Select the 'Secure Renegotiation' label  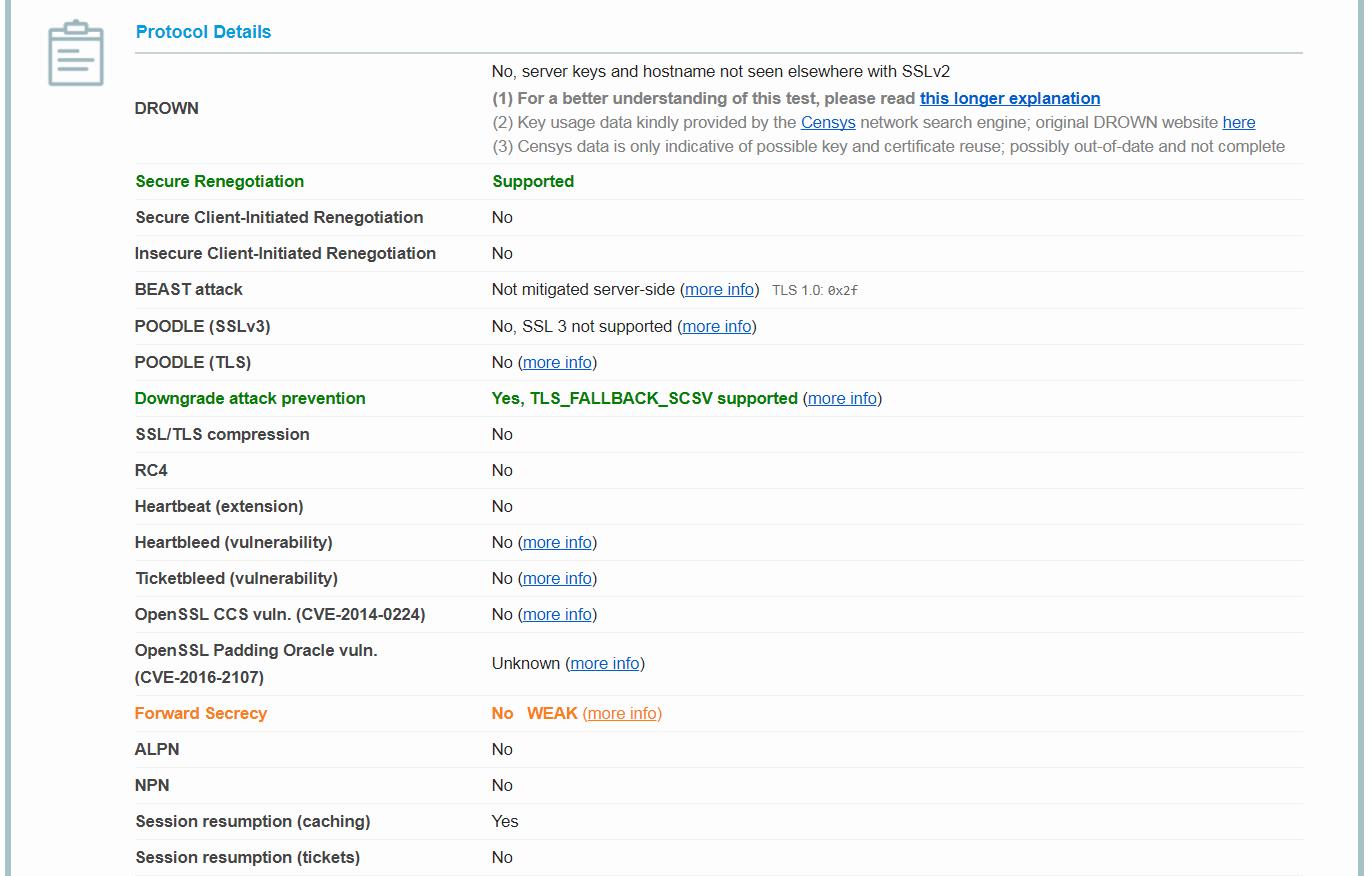coord(220,181)
